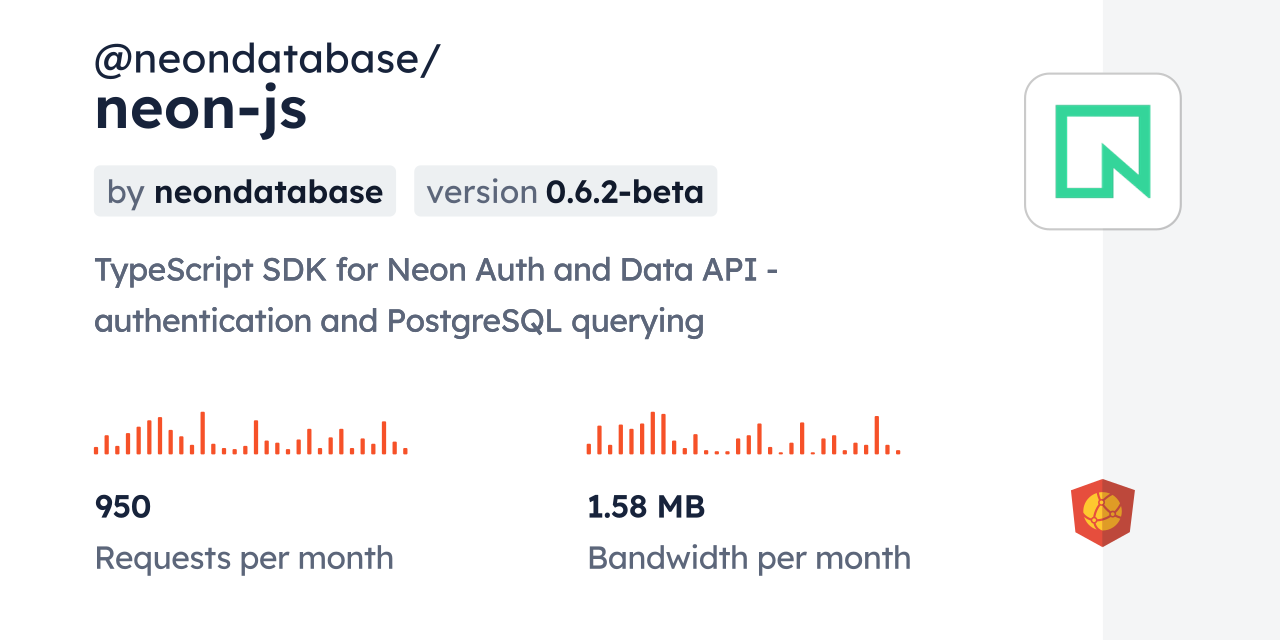Click the "@neondatabase/" scope text
Image resolution: width=1280 pixels, height=640 pixels.
(267, 60)
